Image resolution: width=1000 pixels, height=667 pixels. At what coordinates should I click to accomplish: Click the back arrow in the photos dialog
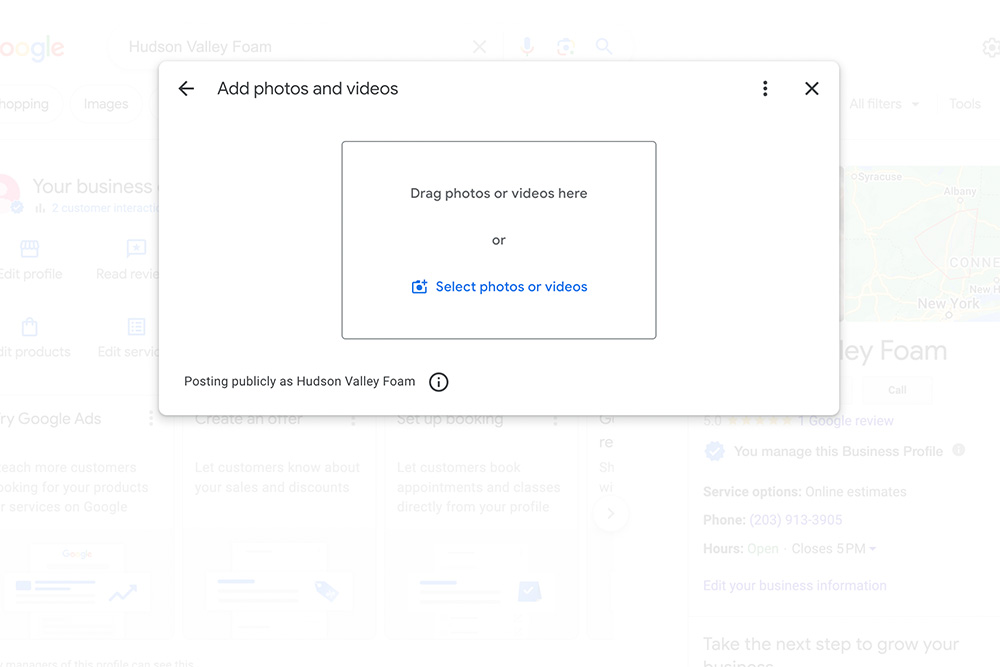click(186, 88)
